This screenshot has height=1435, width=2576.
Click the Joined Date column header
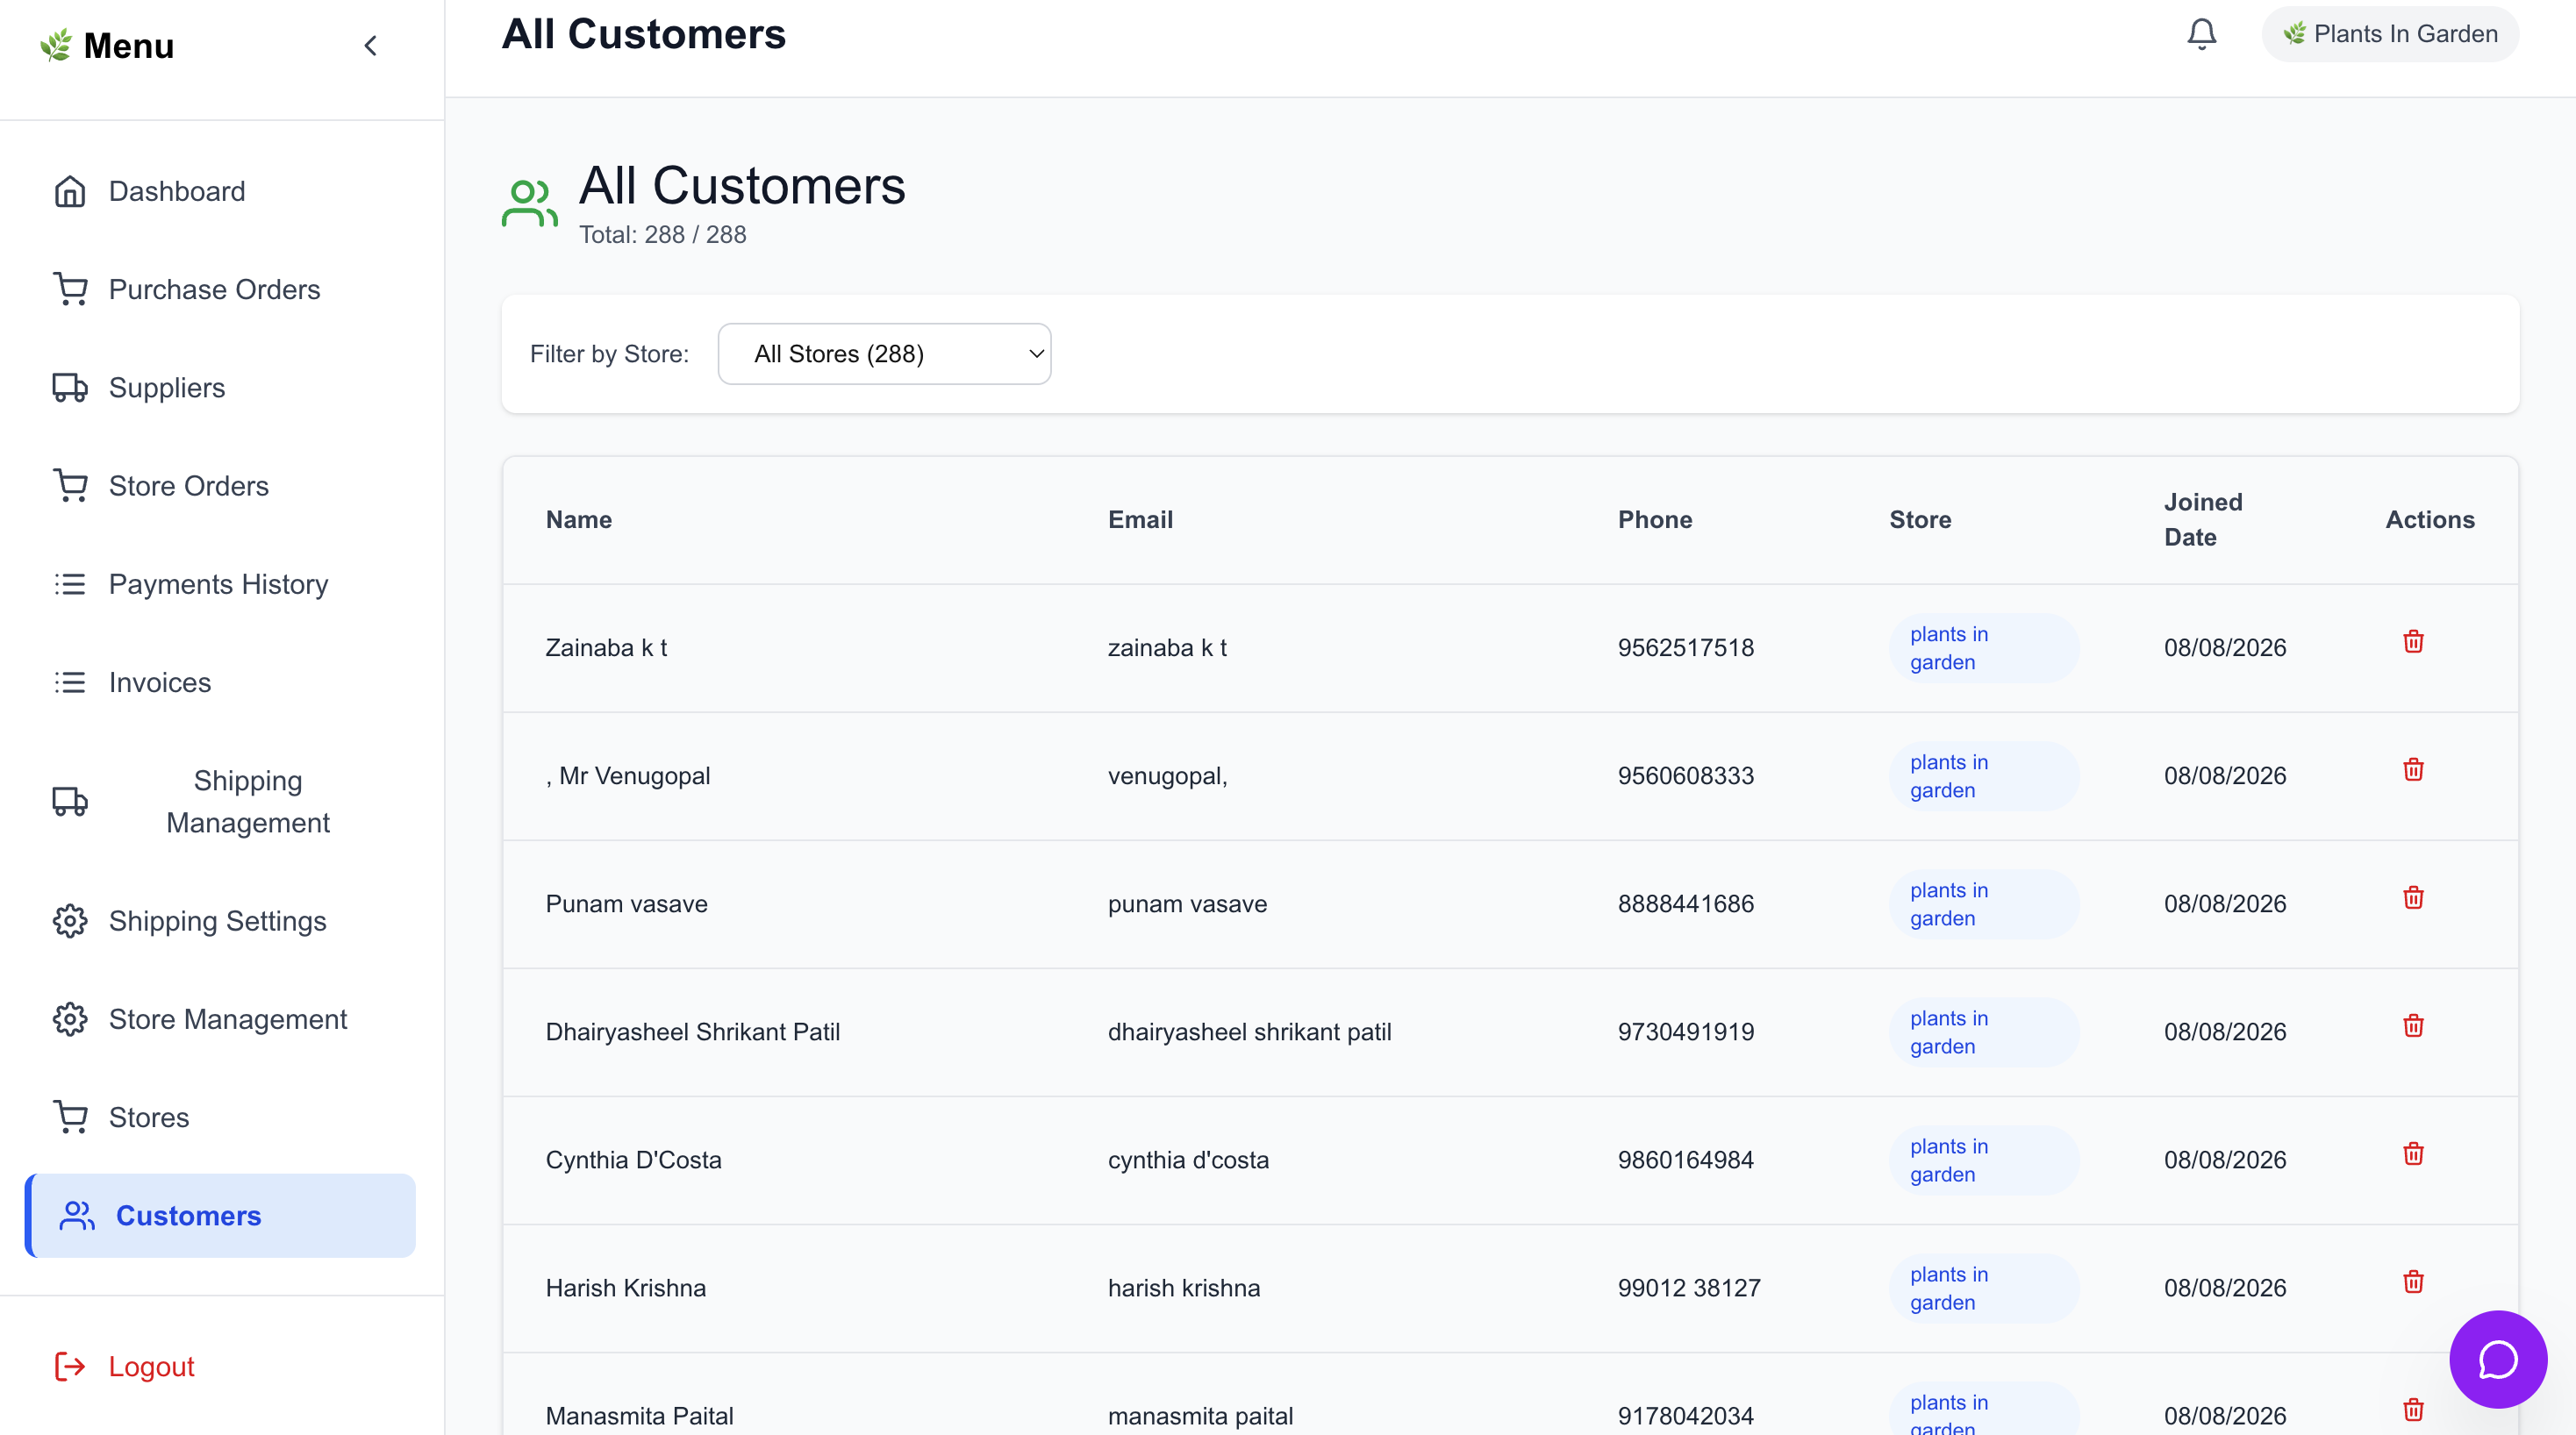[x=2203, y=520]
